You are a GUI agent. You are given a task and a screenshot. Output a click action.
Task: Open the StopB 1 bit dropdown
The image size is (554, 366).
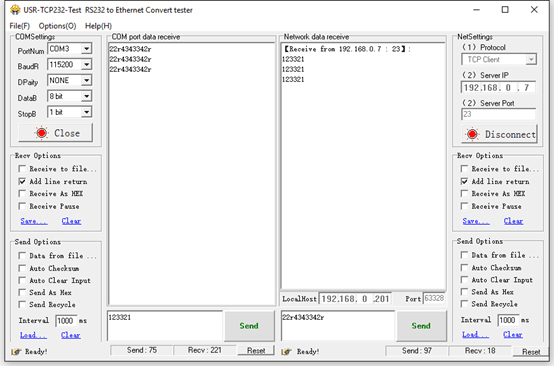tap(87, 112)
